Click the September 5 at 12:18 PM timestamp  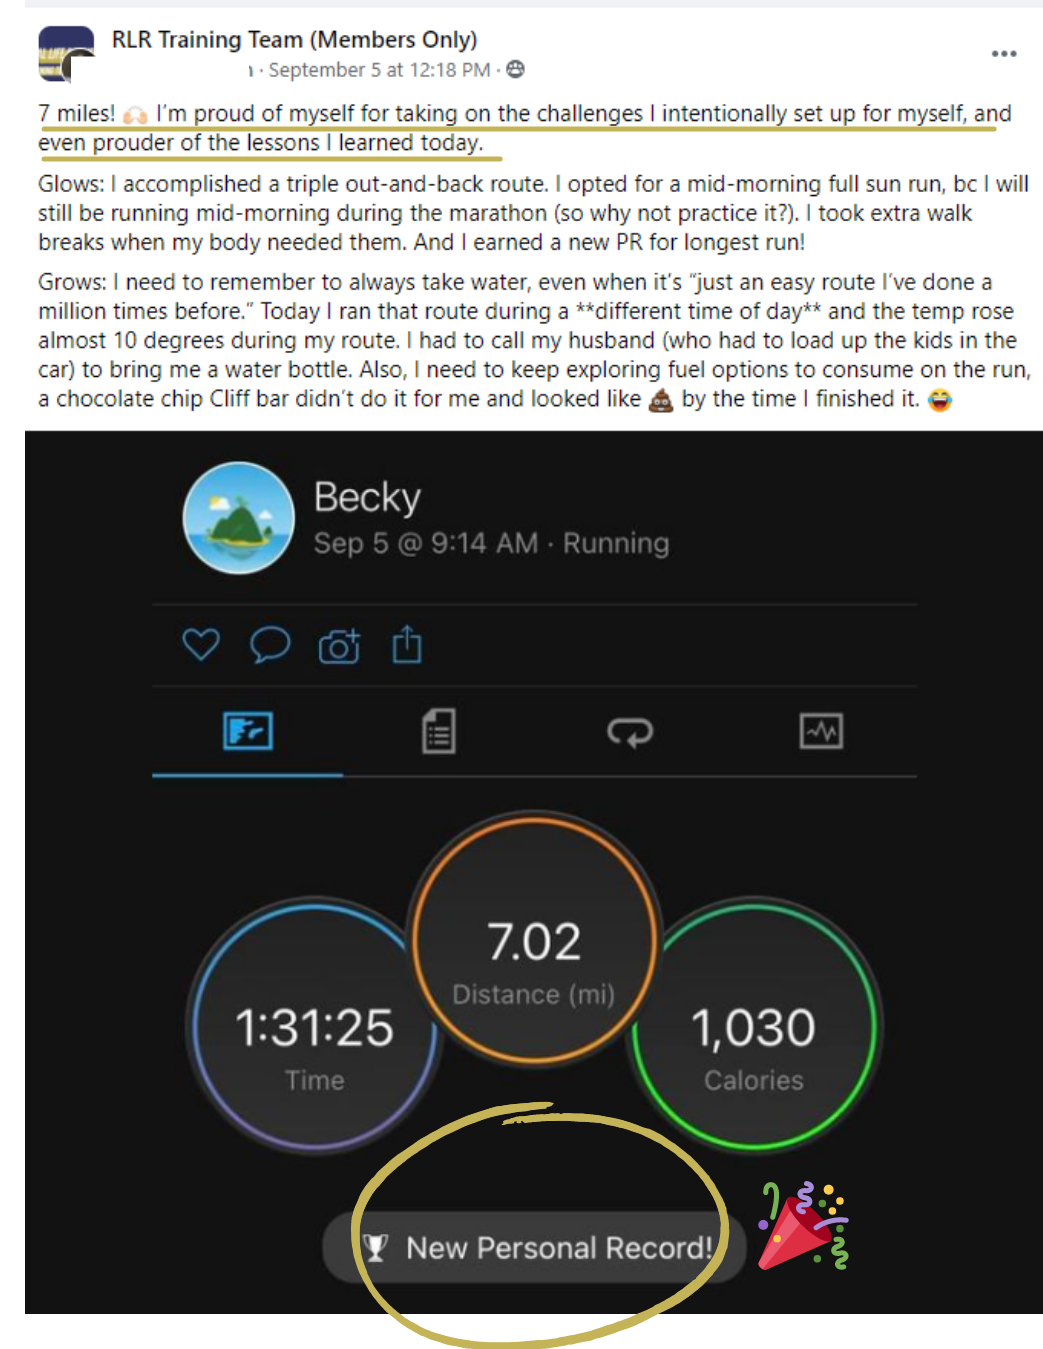click(379, 70)
